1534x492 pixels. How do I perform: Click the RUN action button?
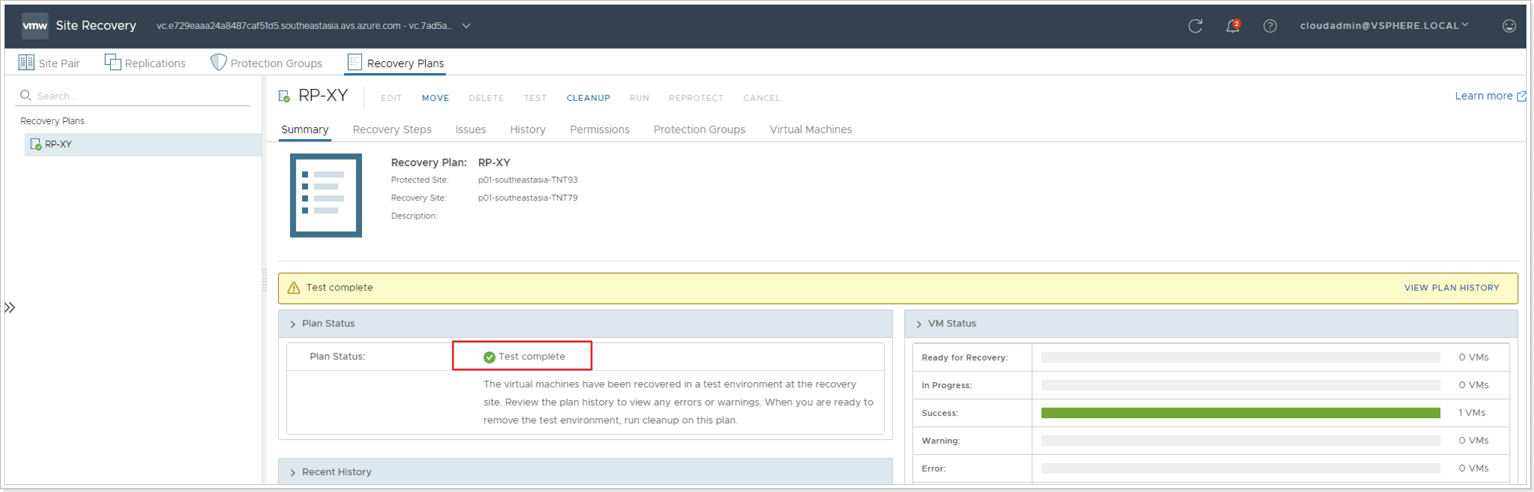click(639, 98)
